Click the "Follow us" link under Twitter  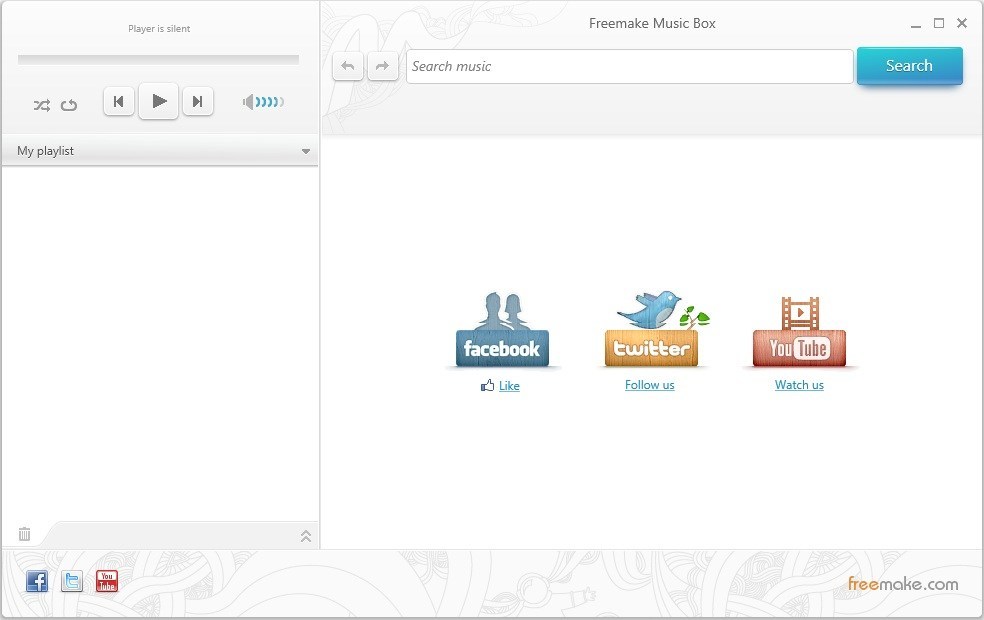(649, 385)
